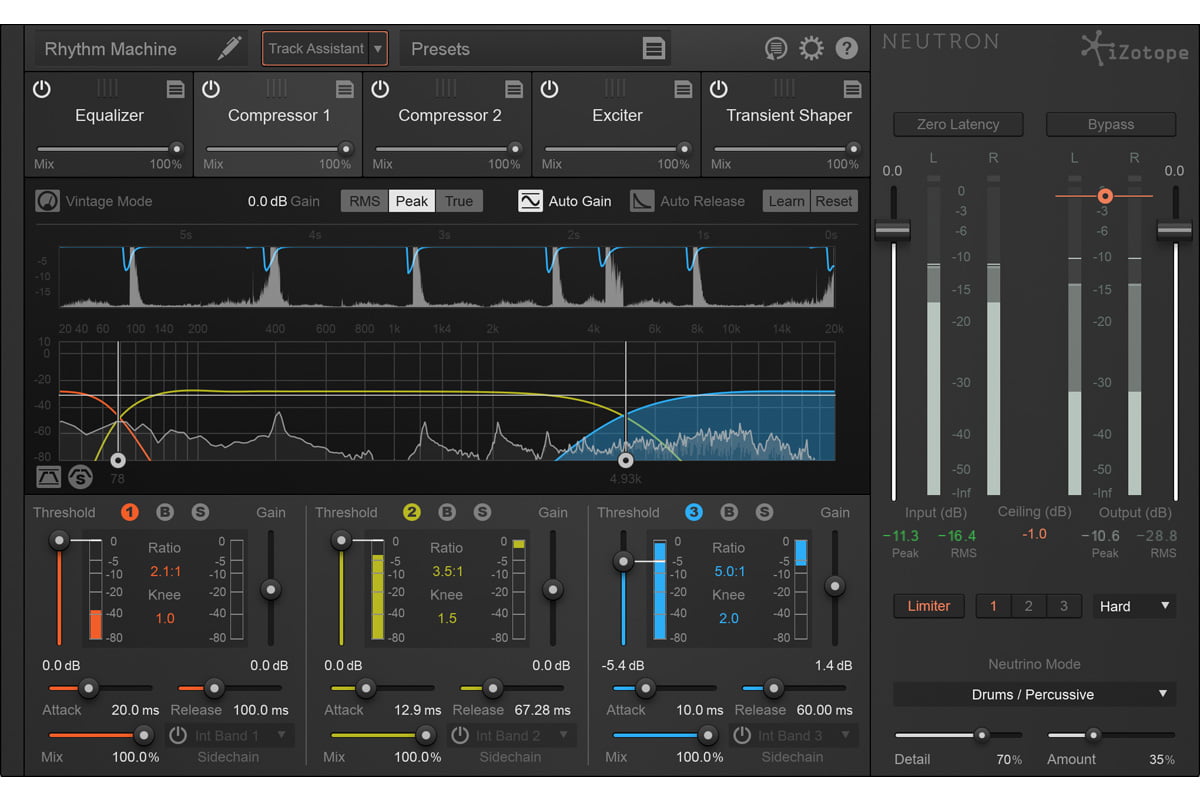Toggle Exciter module power

pyautogui.click(x=549, y=89)
